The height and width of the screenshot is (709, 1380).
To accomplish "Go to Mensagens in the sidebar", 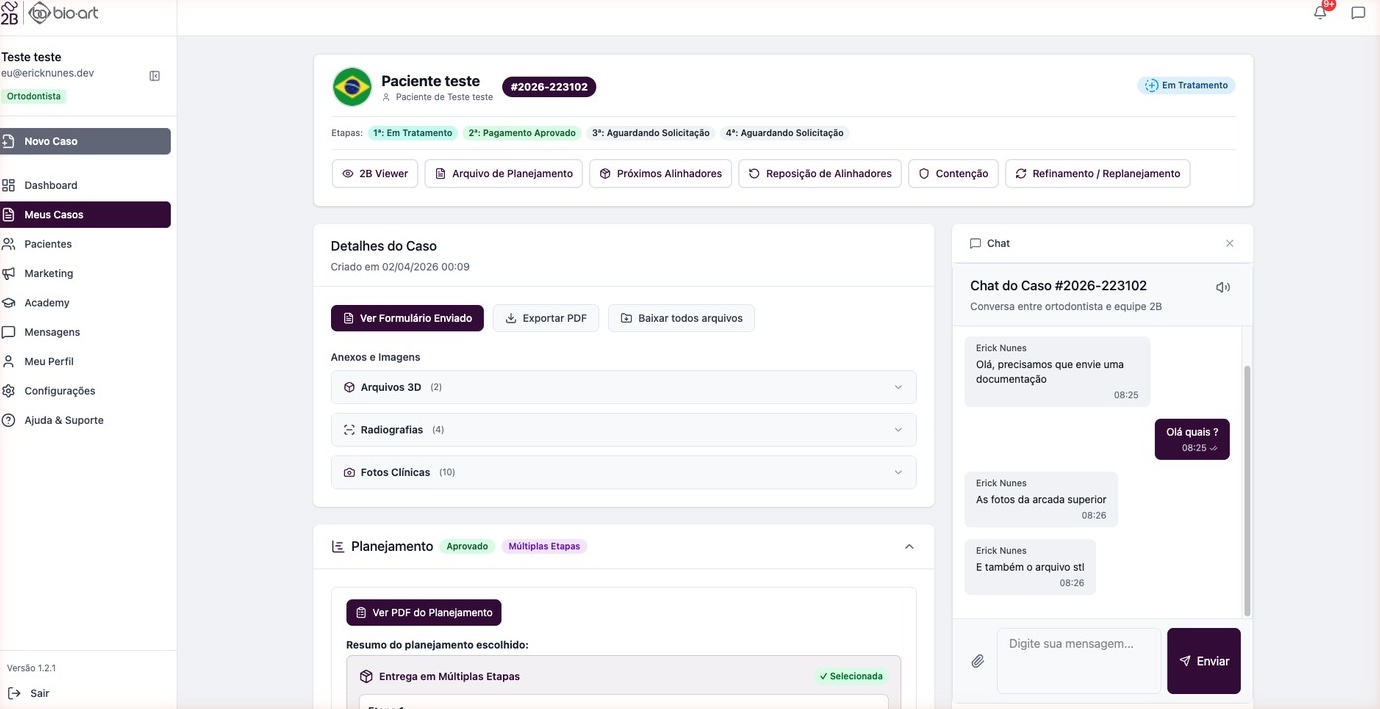I will [86, 332].
